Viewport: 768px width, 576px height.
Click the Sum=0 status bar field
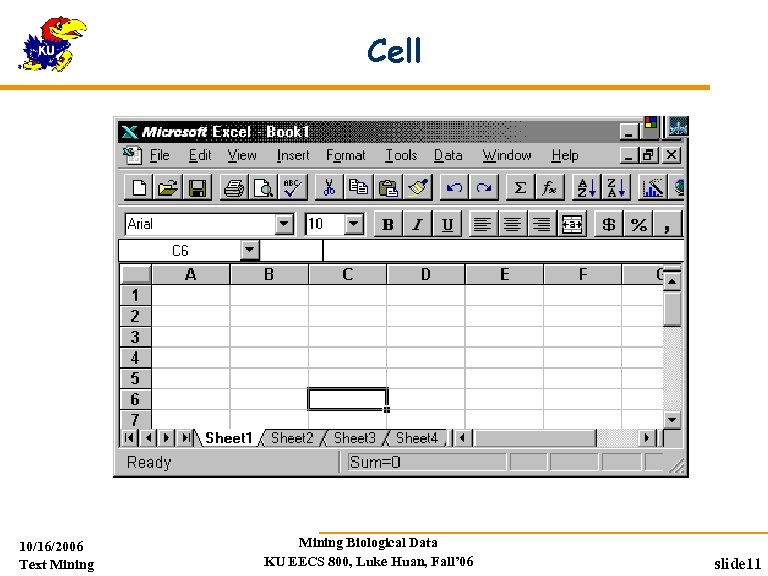click(426, 462)
